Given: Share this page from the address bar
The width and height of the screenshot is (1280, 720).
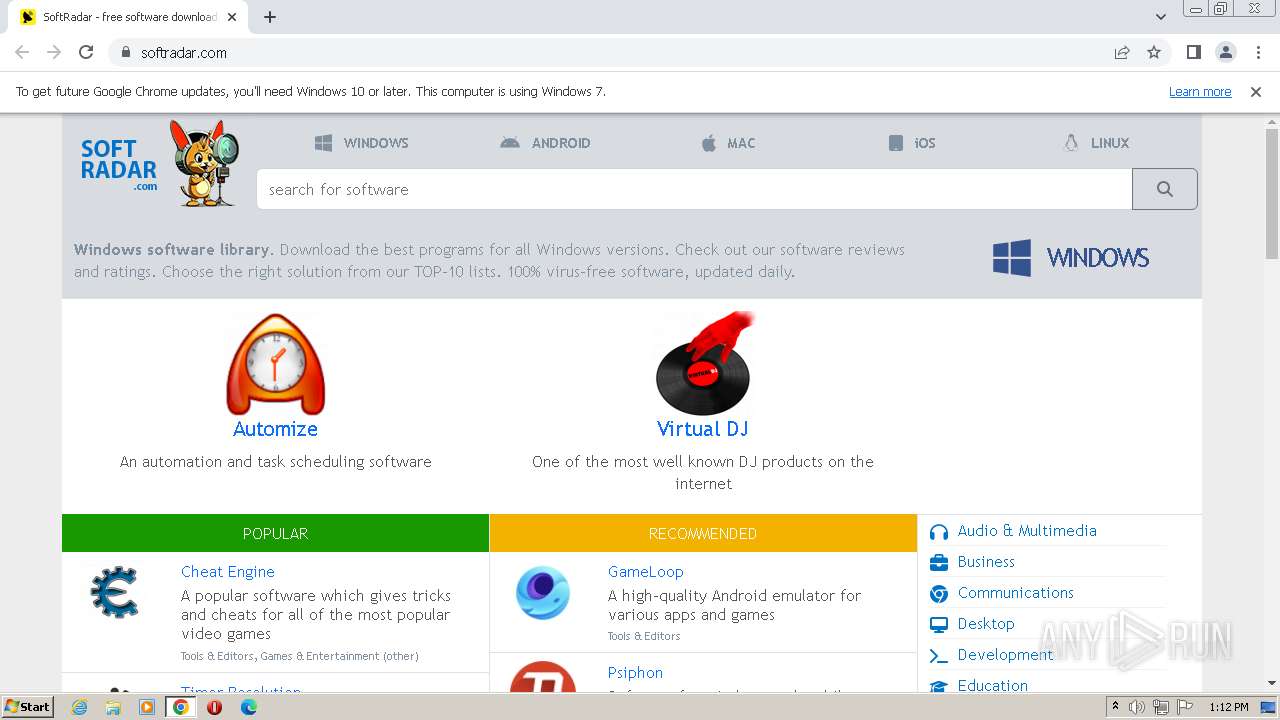Looking at the screenshot, I should pos(1122,52).
